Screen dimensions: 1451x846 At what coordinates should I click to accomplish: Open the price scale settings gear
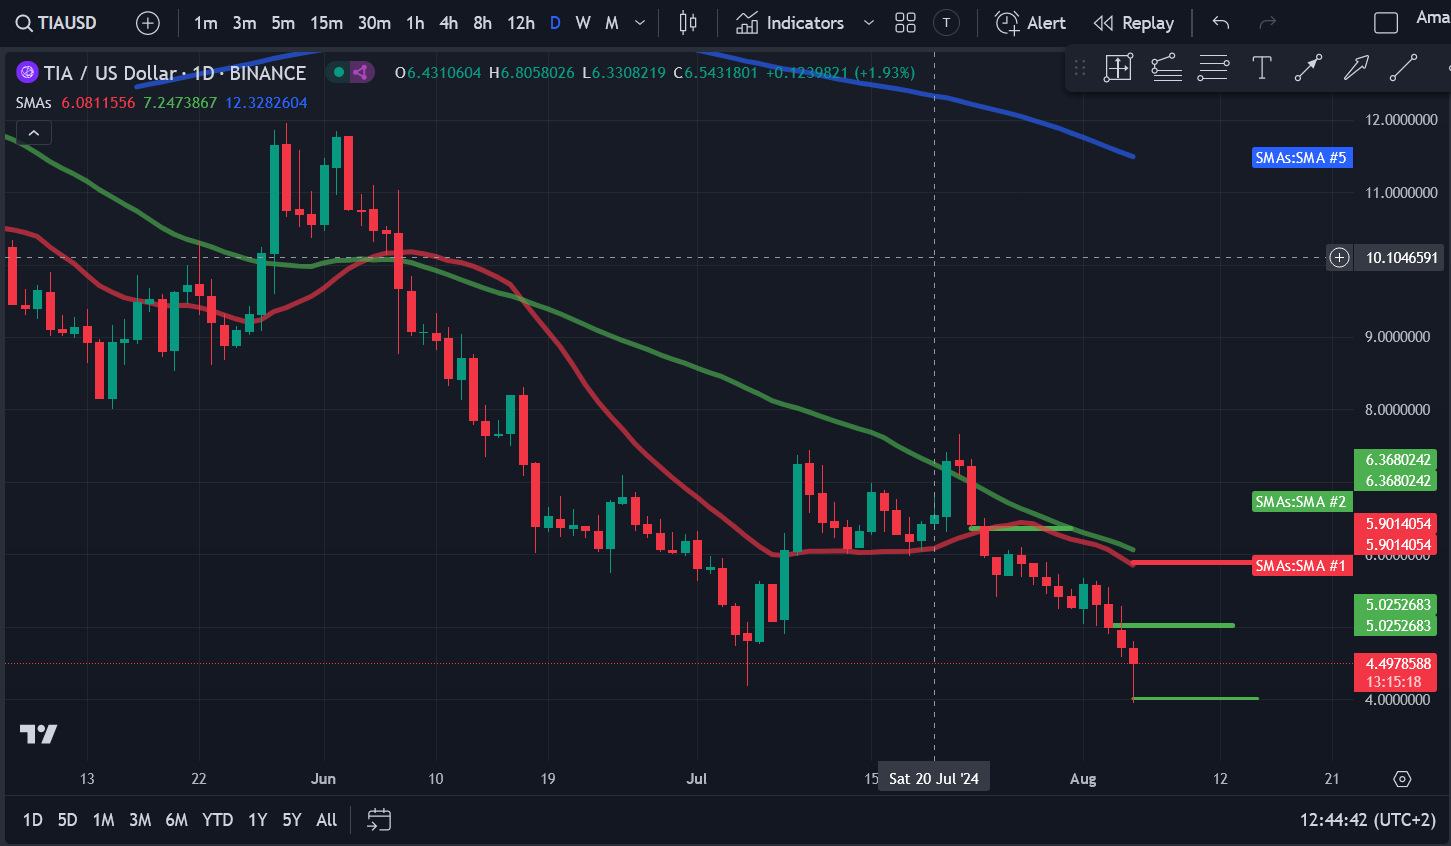click(x=1402, y=779)
